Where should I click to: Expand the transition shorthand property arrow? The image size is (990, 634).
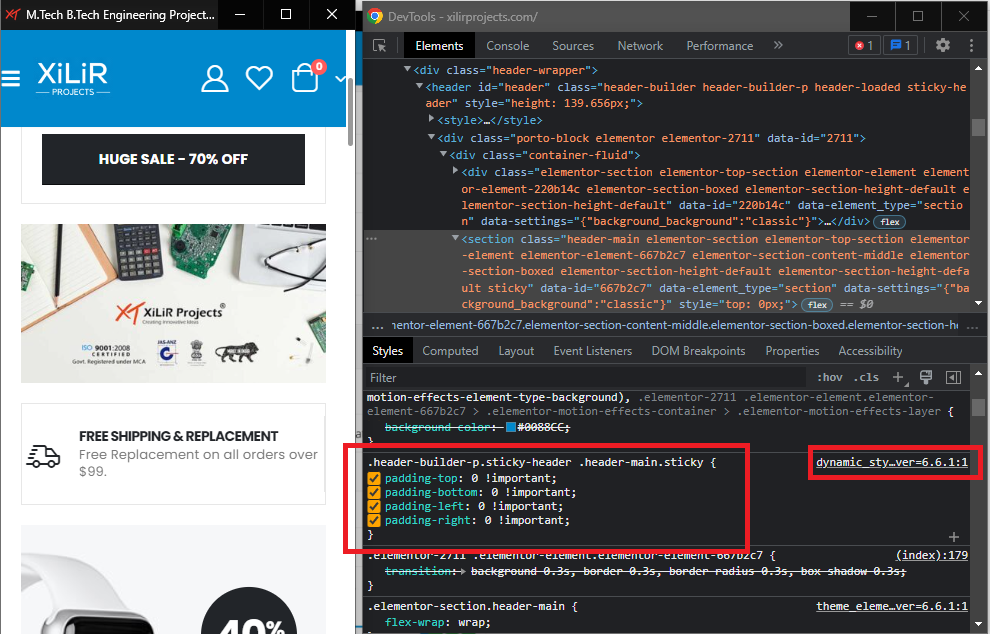[464, 571]
